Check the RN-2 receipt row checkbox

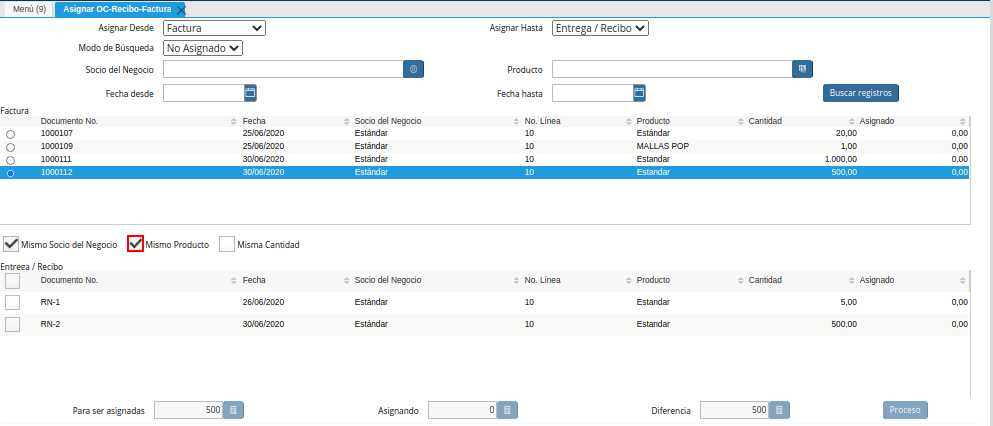(13, 324)
